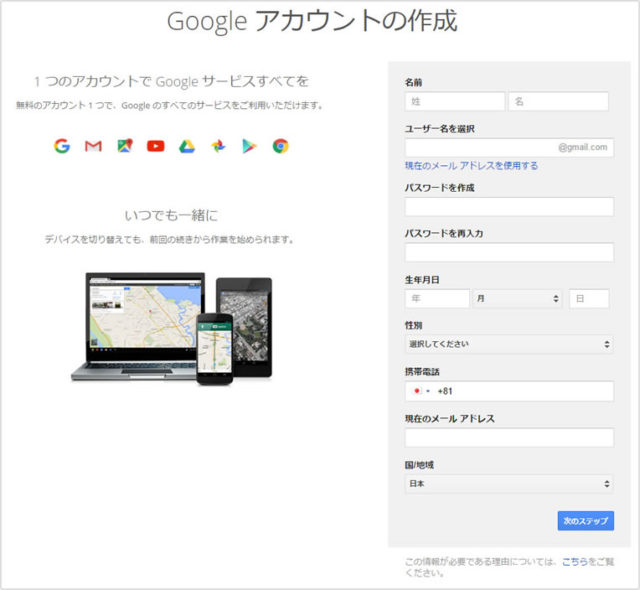
Task: Click the Google Drive triangle icon
Action: [x=187, y=146]
